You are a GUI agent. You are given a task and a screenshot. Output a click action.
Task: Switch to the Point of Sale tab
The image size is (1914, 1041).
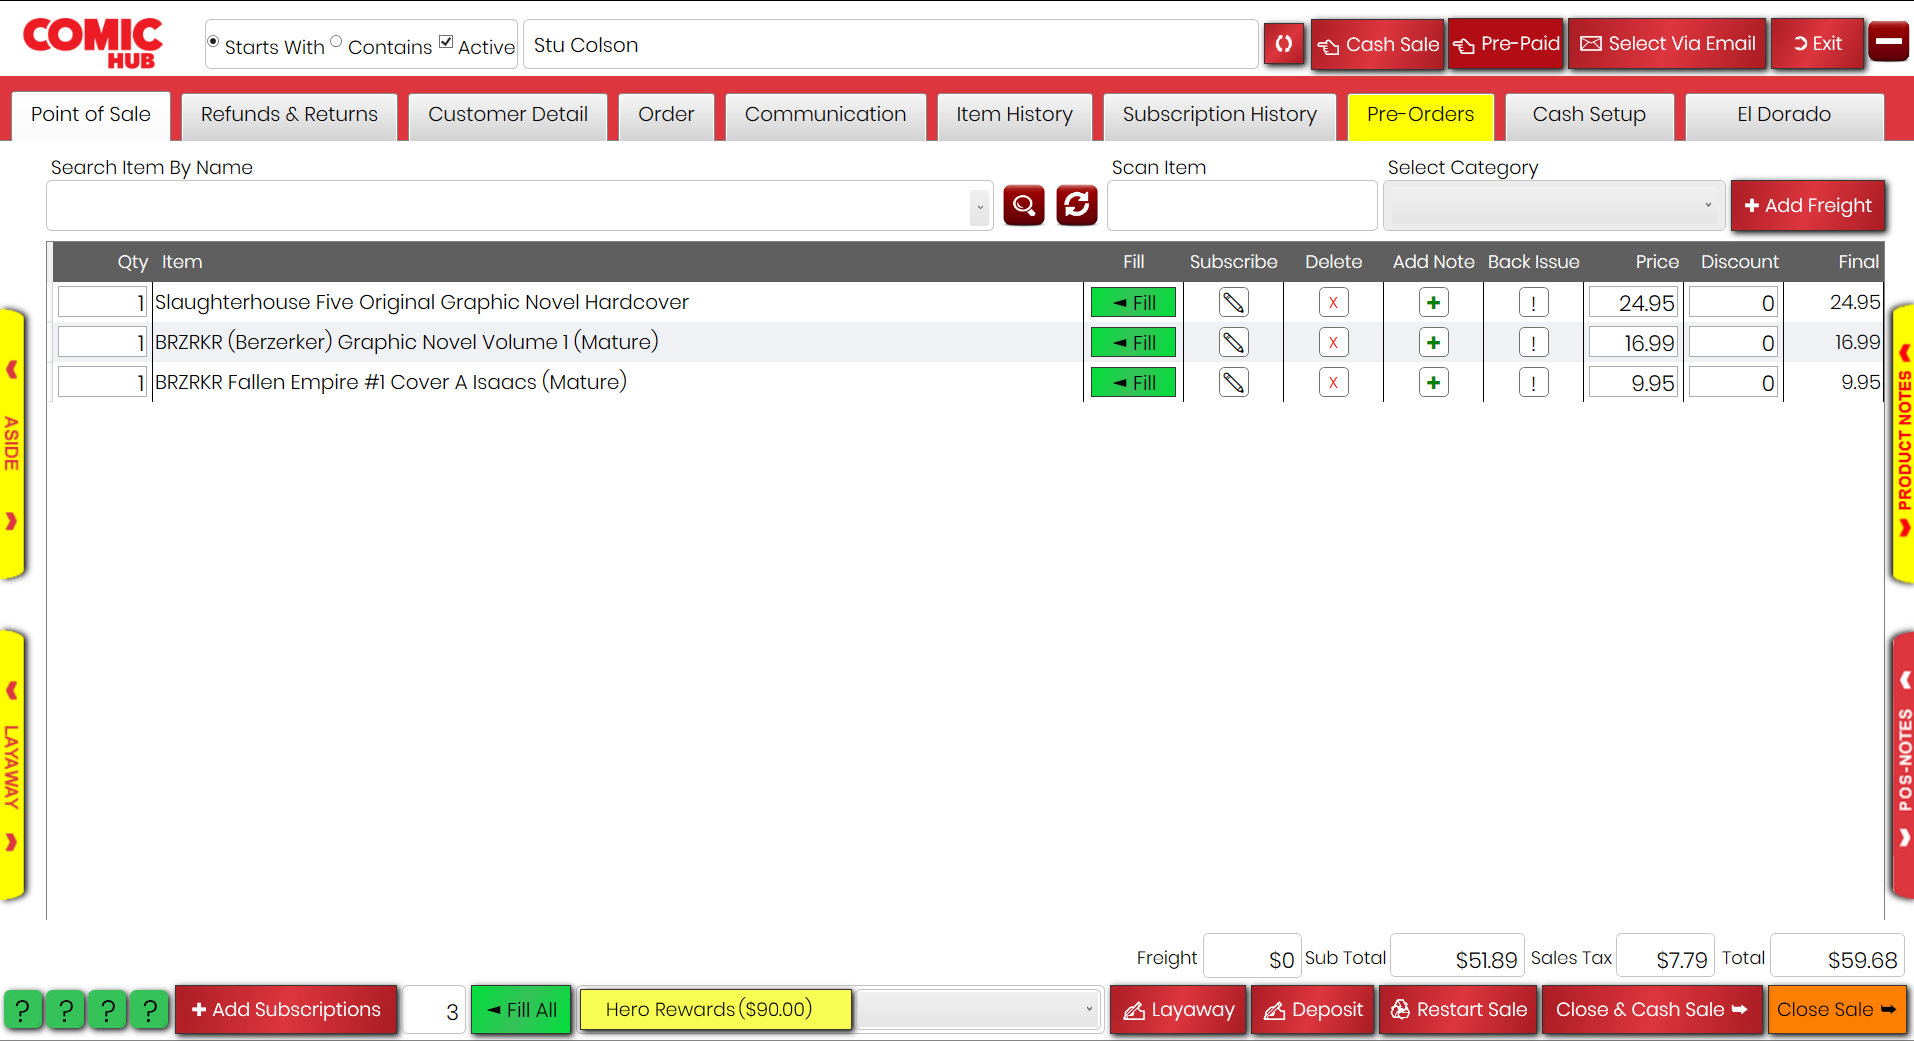point(91,115)
